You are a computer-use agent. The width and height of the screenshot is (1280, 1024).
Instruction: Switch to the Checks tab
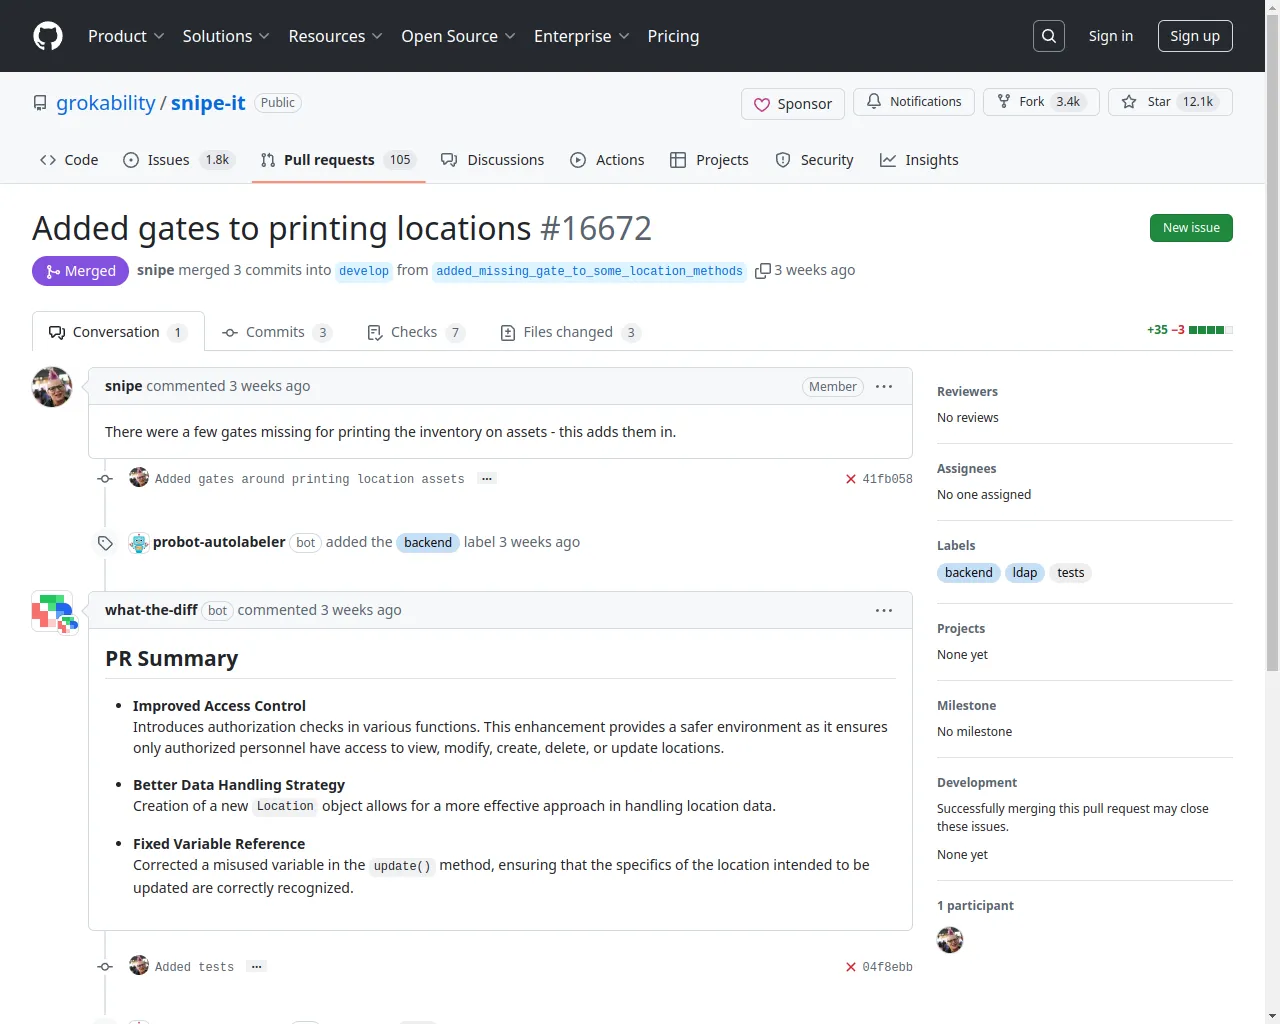[416, 332]
